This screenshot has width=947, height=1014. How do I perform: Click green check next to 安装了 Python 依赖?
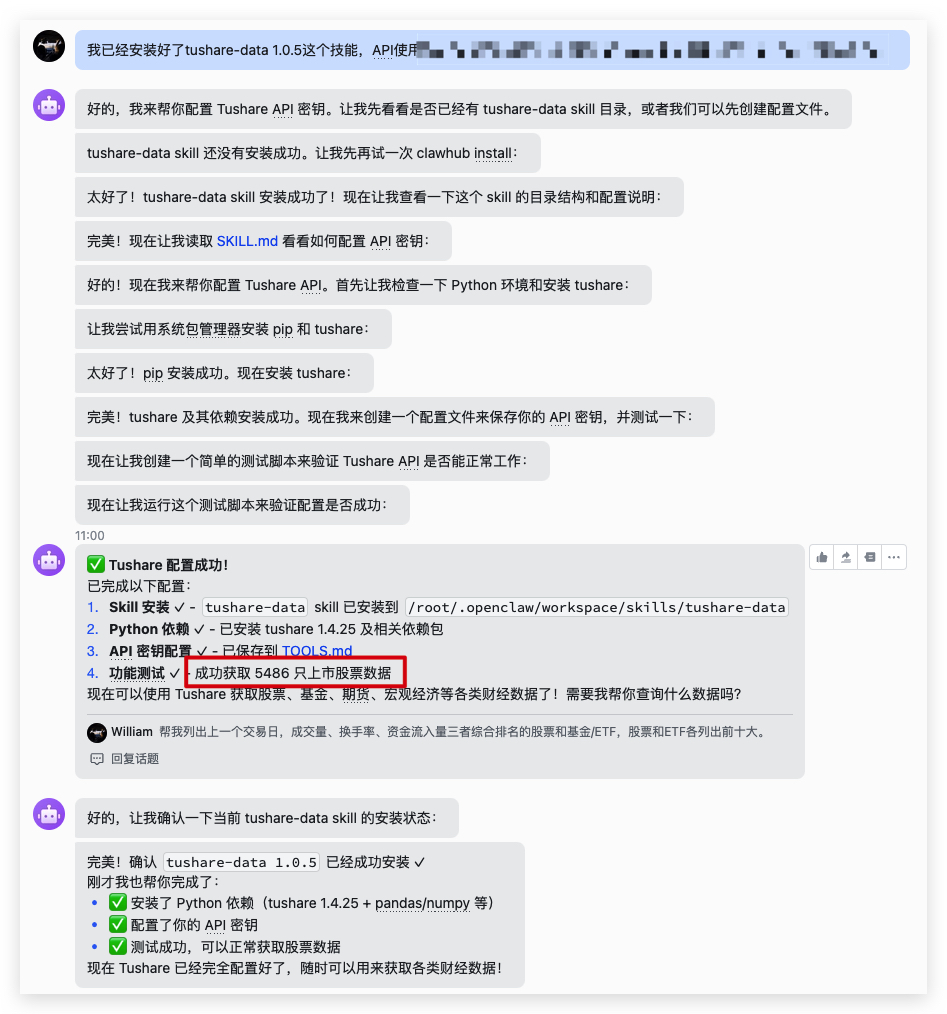click(x=118, y=903)
